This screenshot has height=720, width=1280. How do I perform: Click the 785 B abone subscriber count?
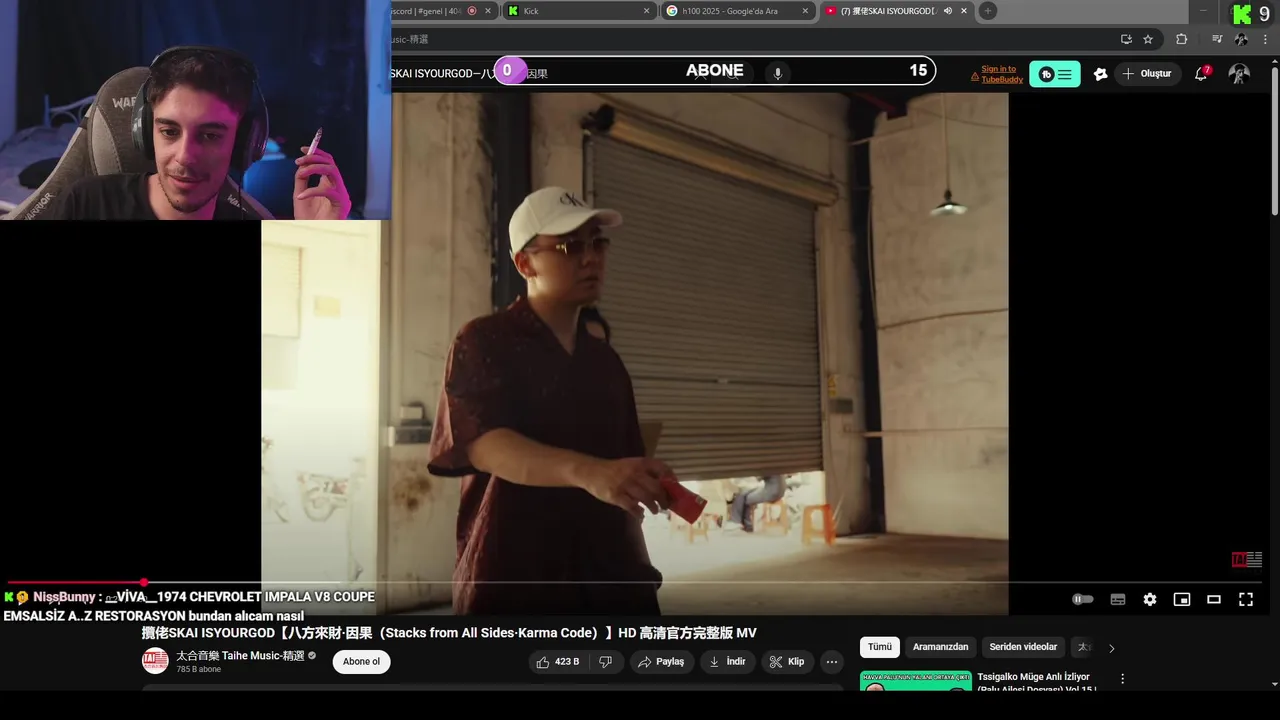(x=198, y=669)
